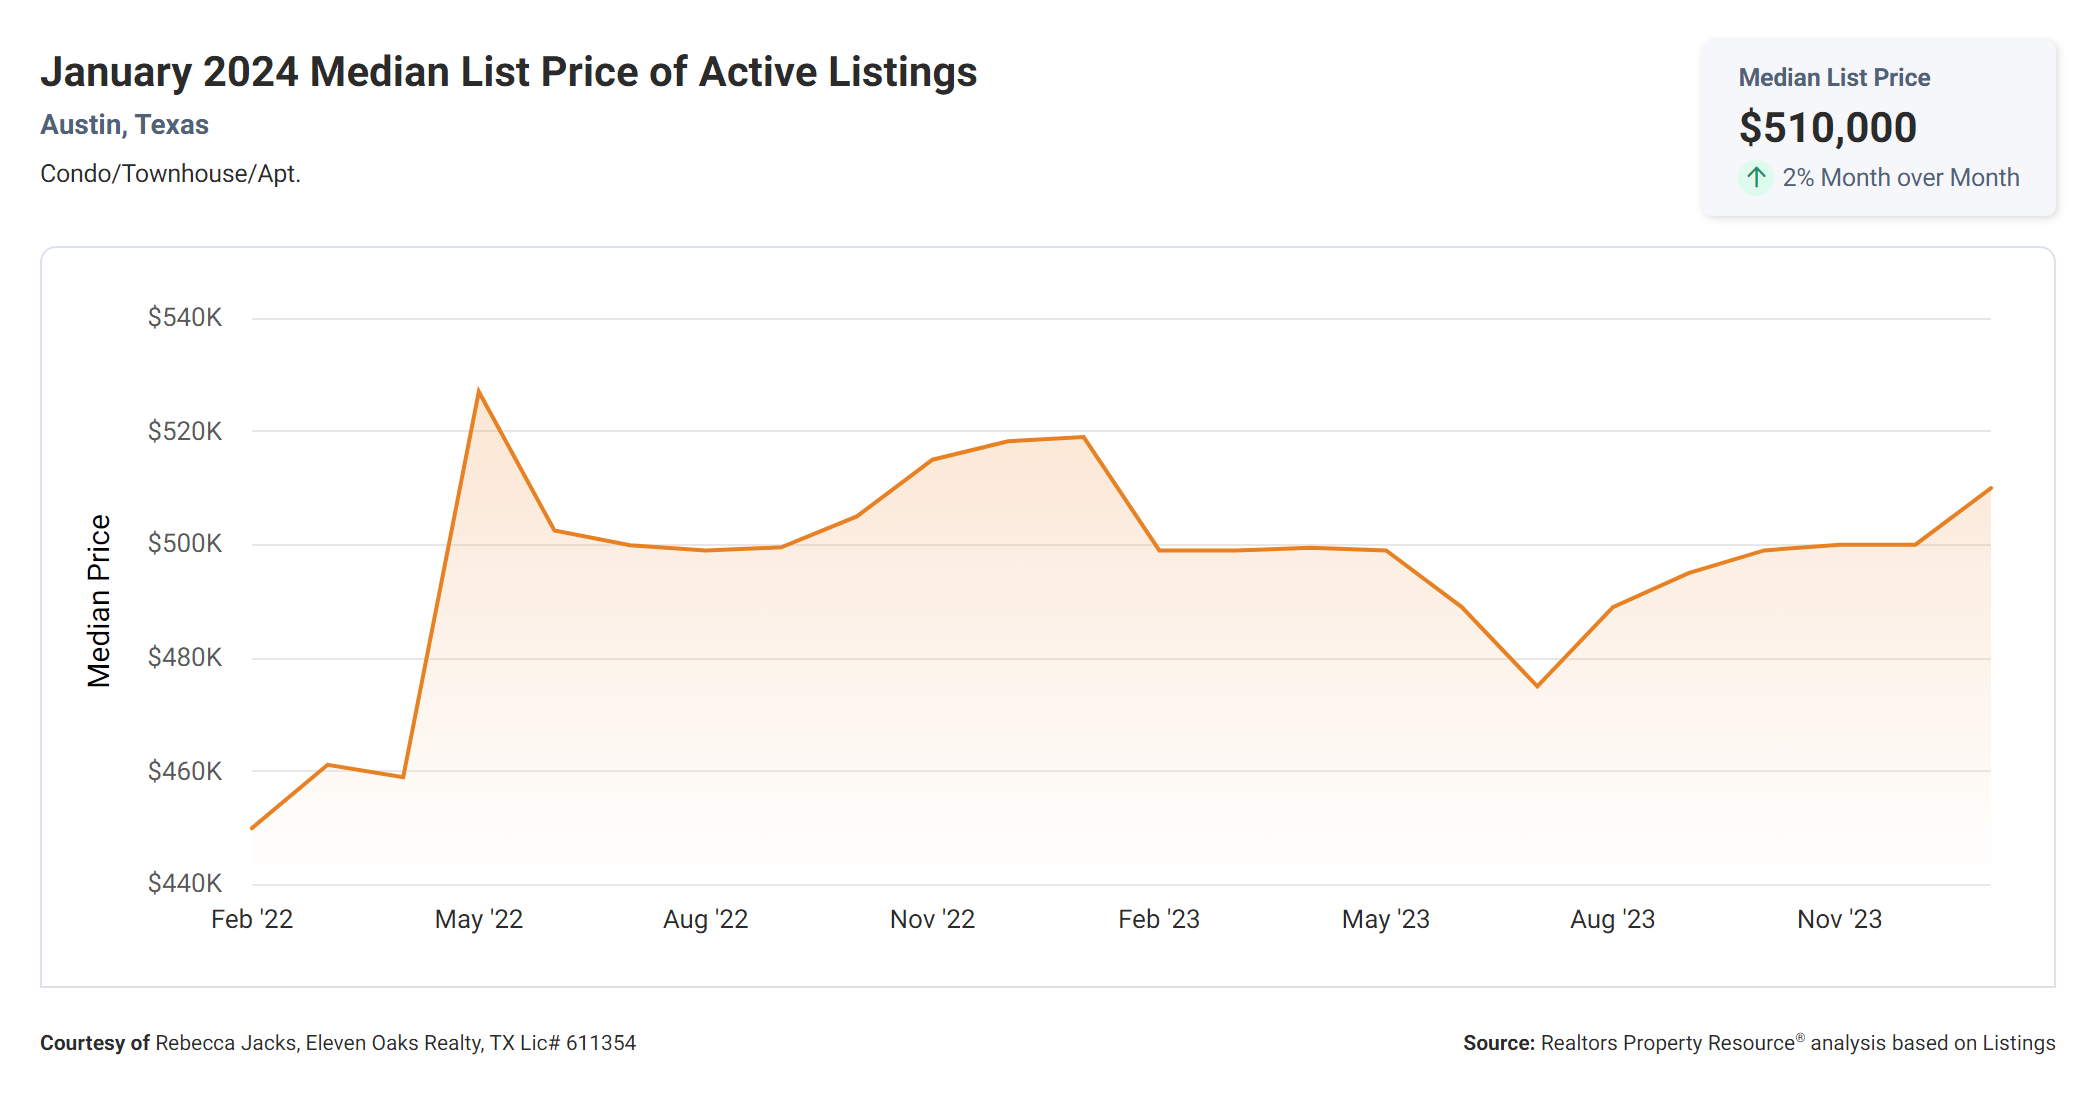Click the green up-arrow trend icon
Screen dimensions: 2096x1100
point(1755,178)
